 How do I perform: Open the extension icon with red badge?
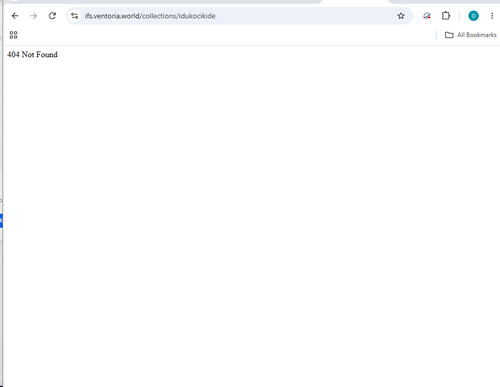pyautogui.click(x=427, y=16)
